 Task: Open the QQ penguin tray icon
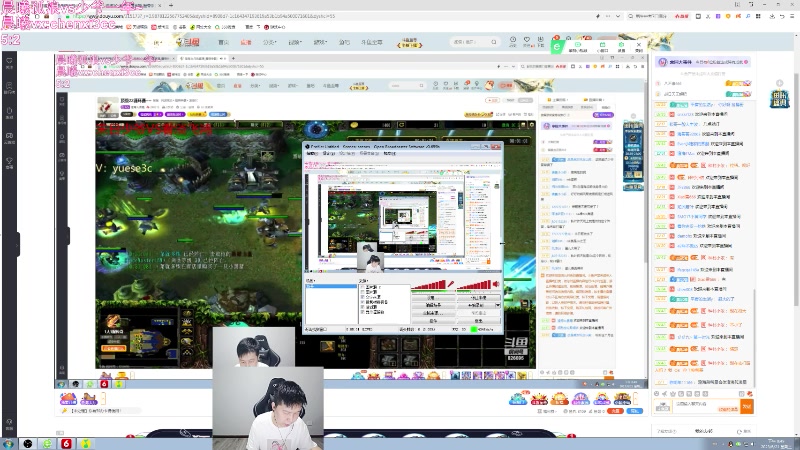click(x=731, y=444)
